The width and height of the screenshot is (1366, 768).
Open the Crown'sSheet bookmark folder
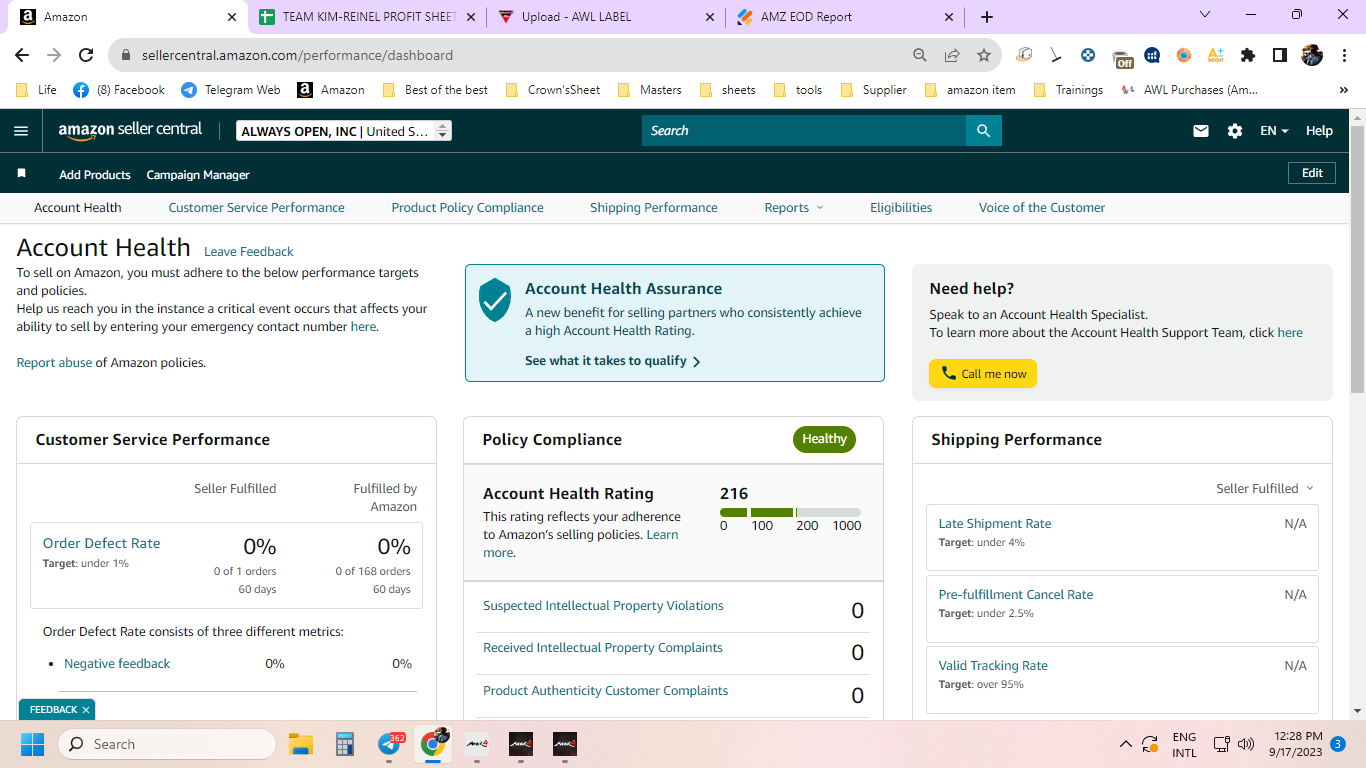coord(553,90)
